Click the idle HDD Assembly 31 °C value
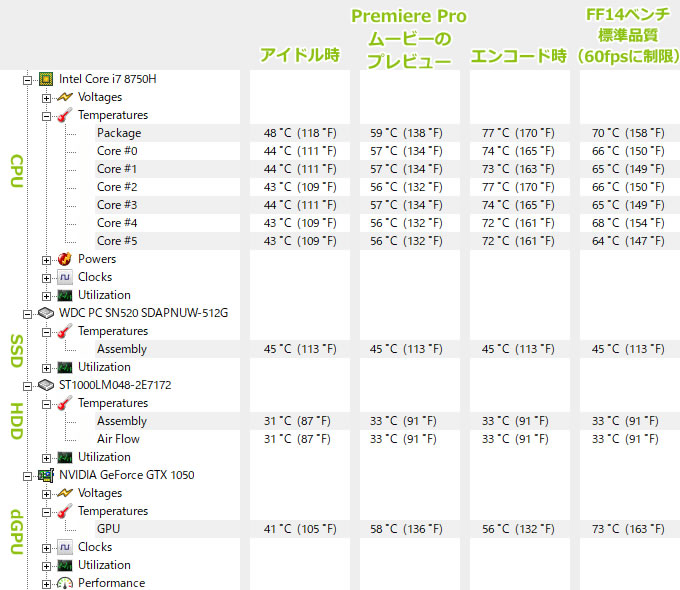Screen dimensions: 680x590 coord(297,421)
